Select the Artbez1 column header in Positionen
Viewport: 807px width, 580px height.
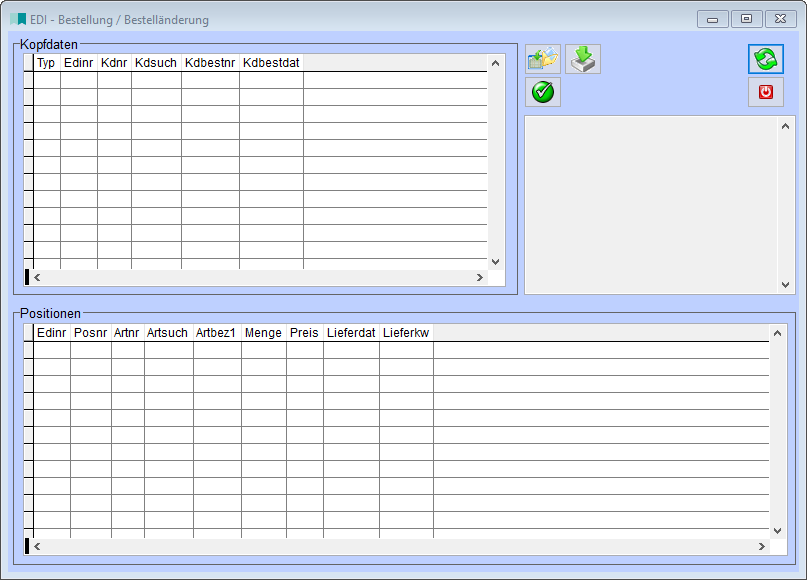pyautogui.click(x=216, y=333)
